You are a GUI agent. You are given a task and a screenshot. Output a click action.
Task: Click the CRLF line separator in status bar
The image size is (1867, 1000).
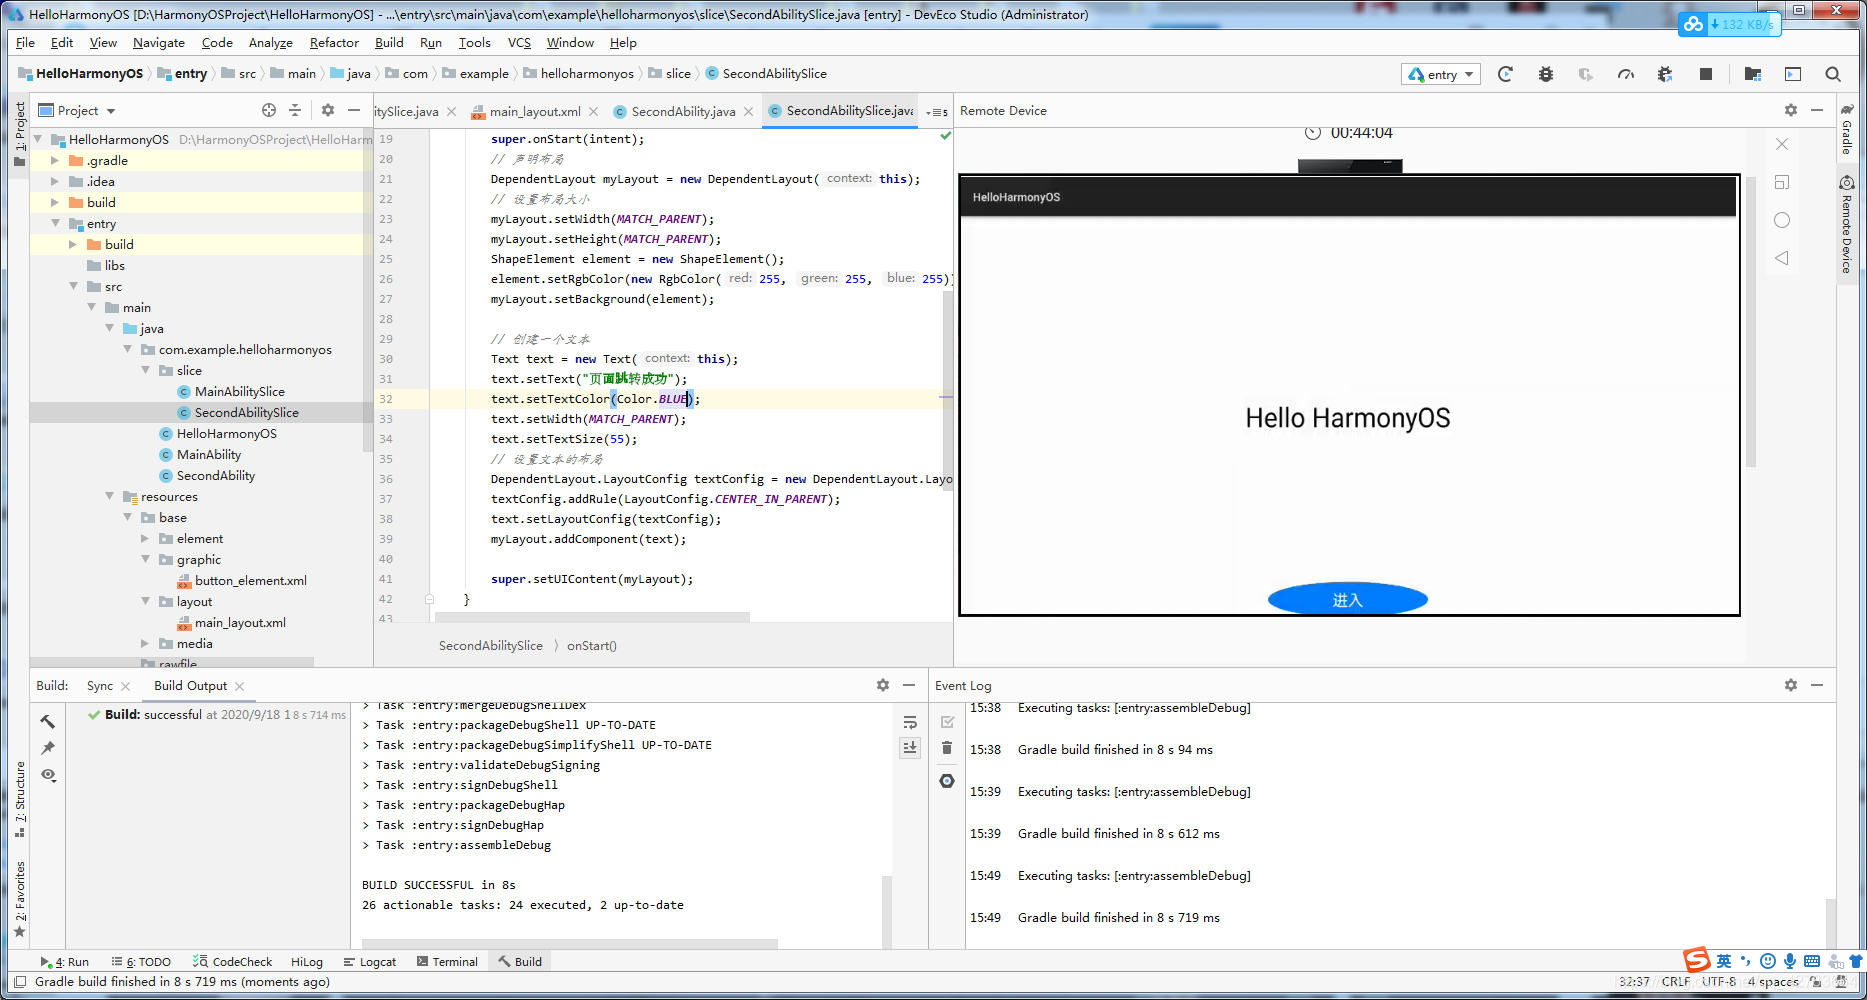click(x=1676, y=982)
